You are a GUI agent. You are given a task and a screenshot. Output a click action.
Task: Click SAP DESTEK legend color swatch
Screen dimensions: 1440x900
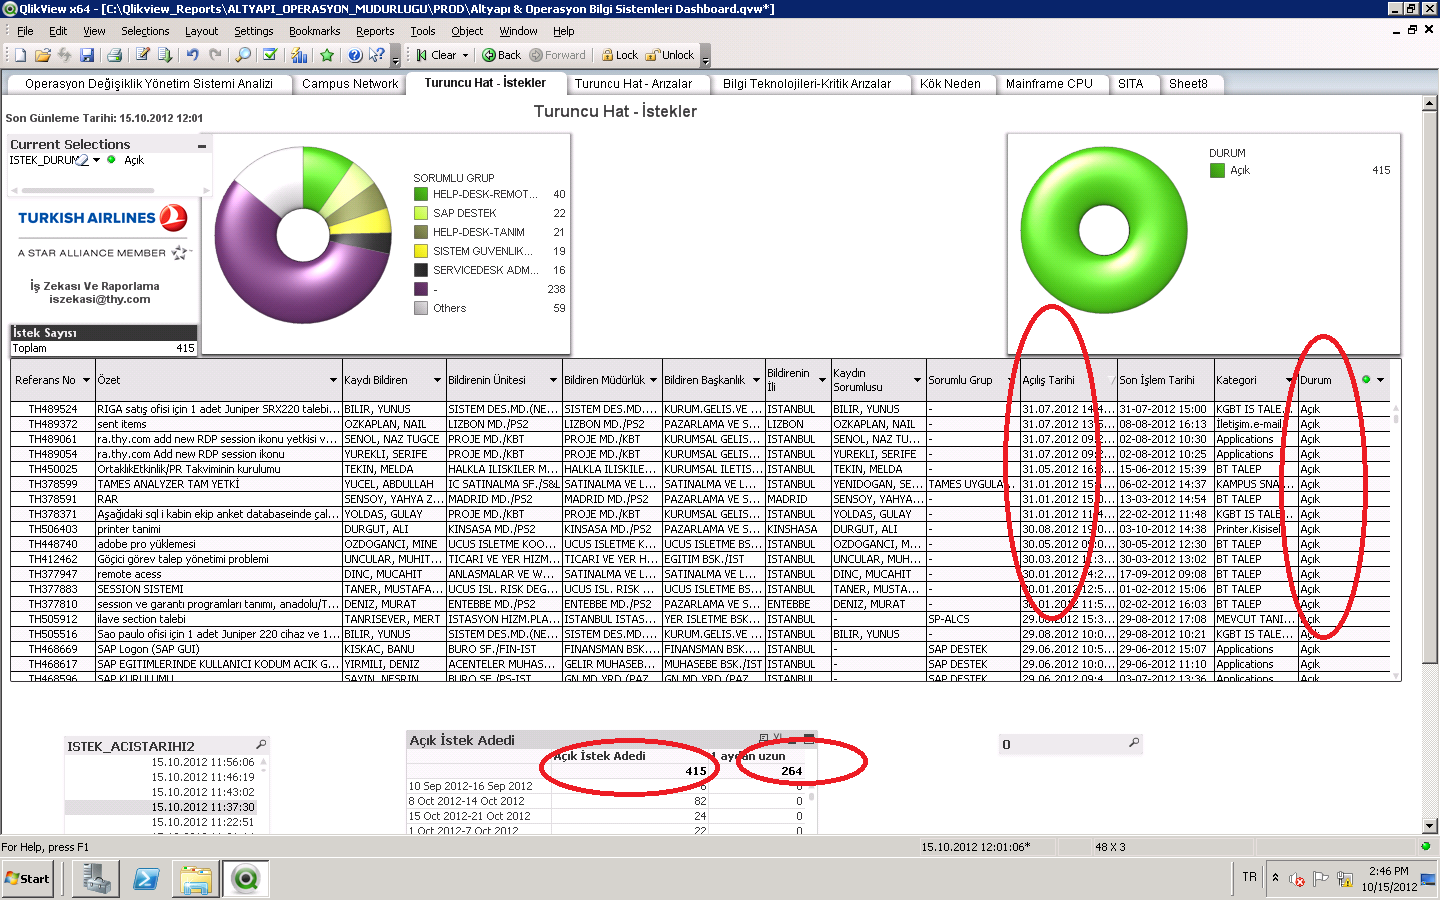coord(421,213)
